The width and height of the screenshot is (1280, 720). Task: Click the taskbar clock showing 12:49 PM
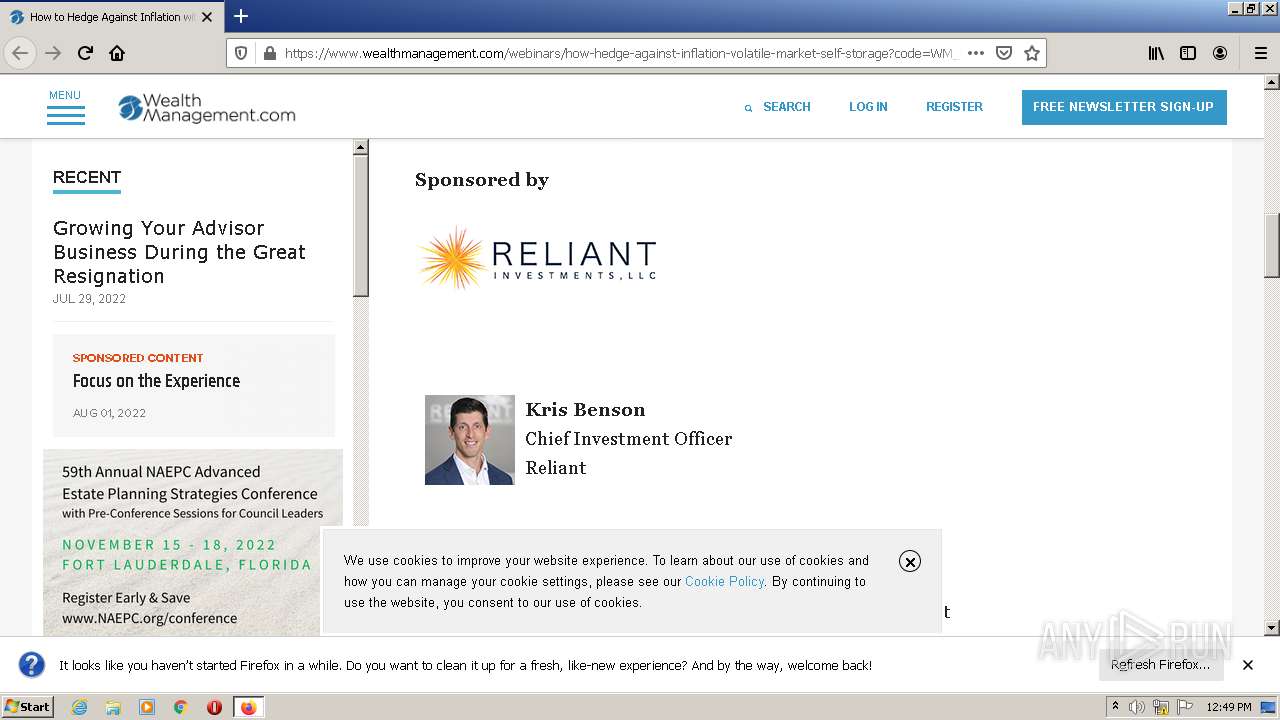[1229, 707]
